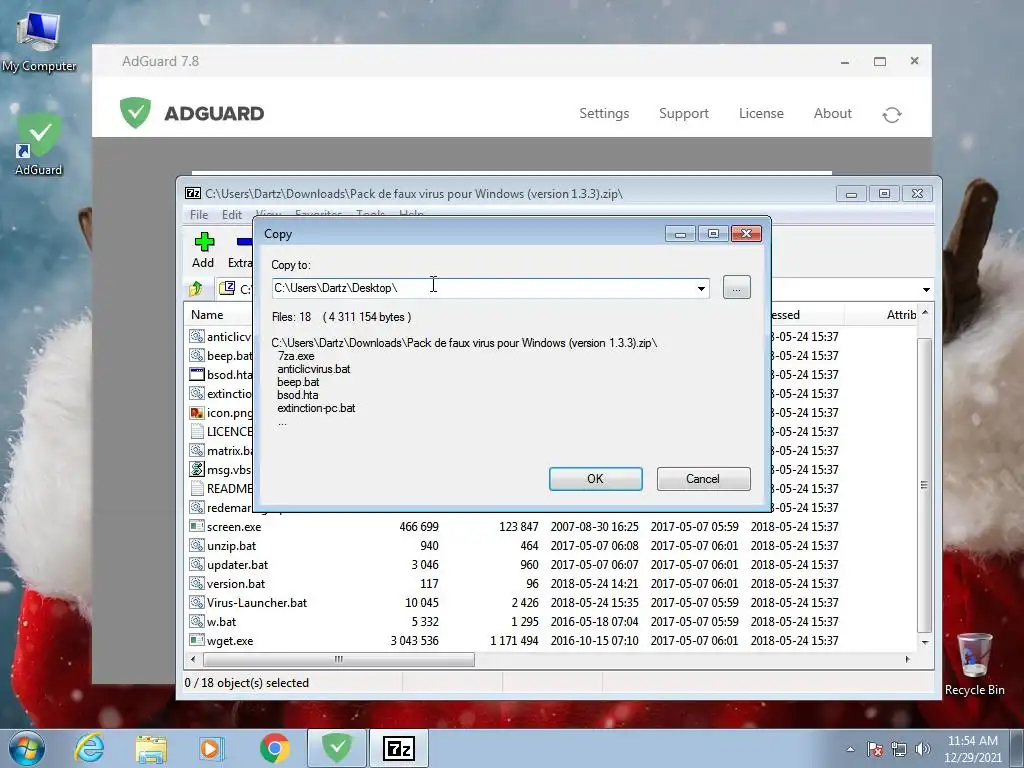Screen dimensions: 1024x768
Task: Click the matrix.bat file icon
Action: [197, 450]
